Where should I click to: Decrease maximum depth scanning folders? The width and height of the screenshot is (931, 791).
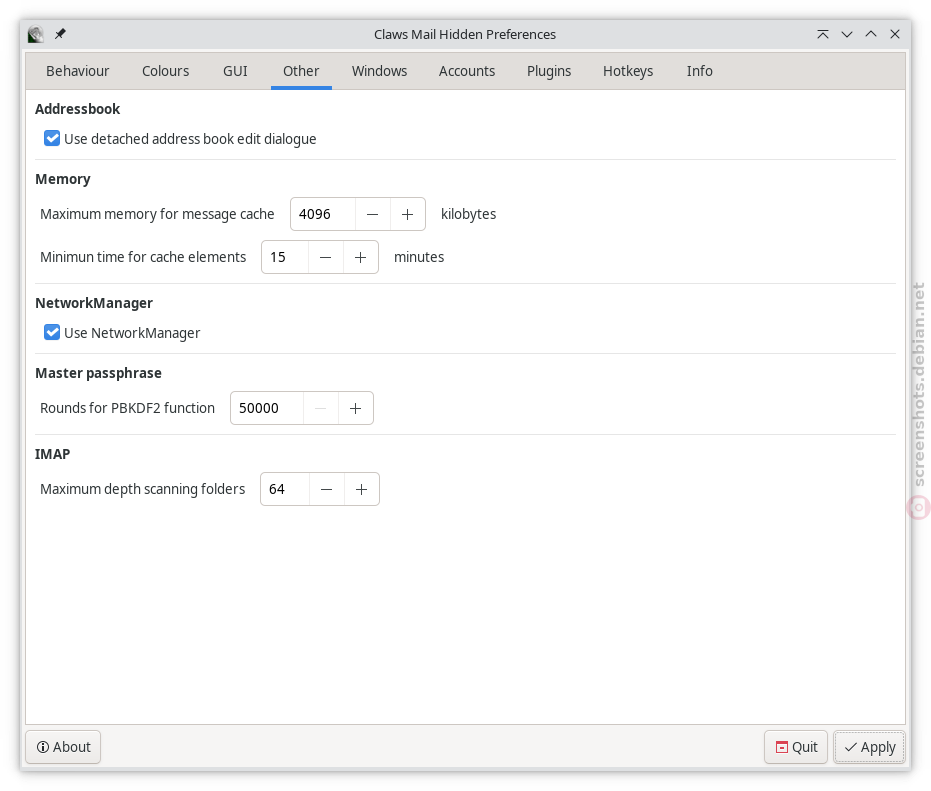327,489
